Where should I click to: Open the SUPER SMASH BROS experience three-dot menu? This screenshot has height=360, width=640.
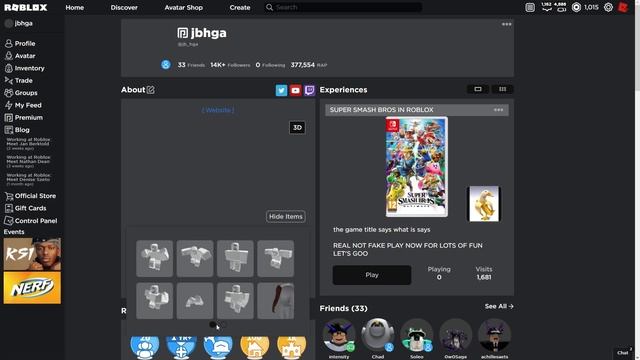point(498,110)
